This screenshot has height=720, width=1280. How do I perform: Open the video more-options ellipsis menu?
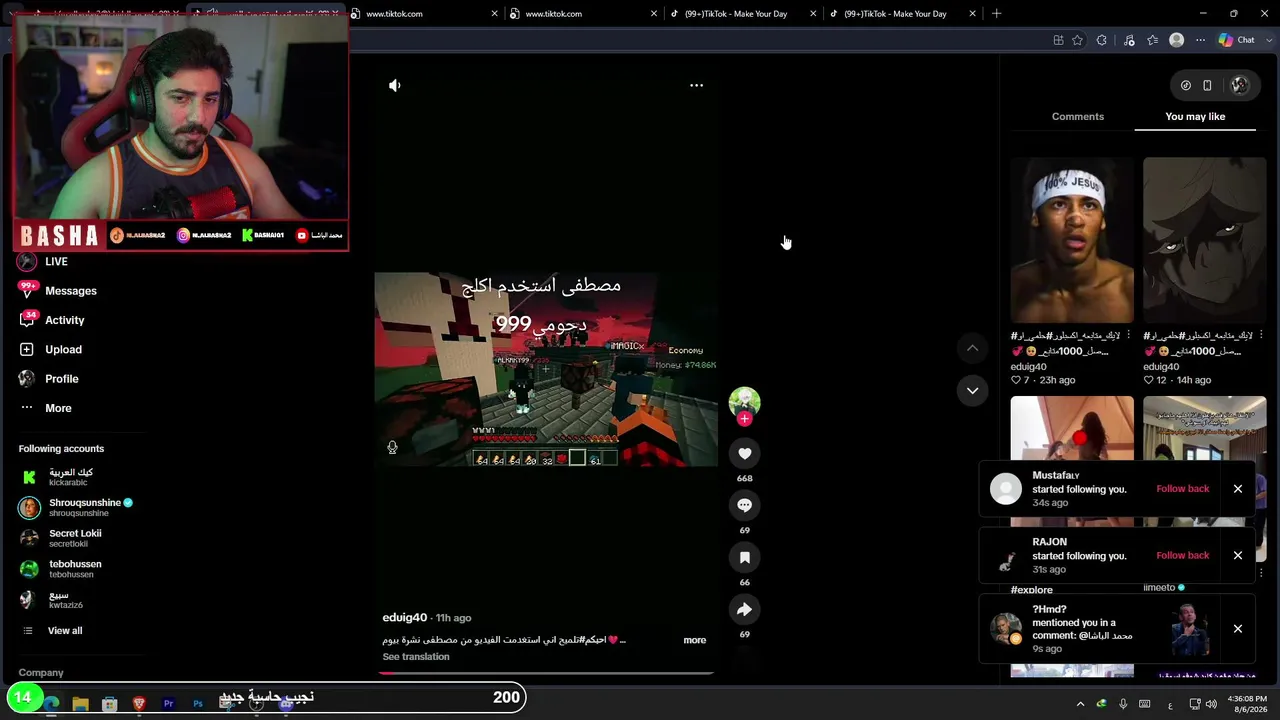coord(696,85)
